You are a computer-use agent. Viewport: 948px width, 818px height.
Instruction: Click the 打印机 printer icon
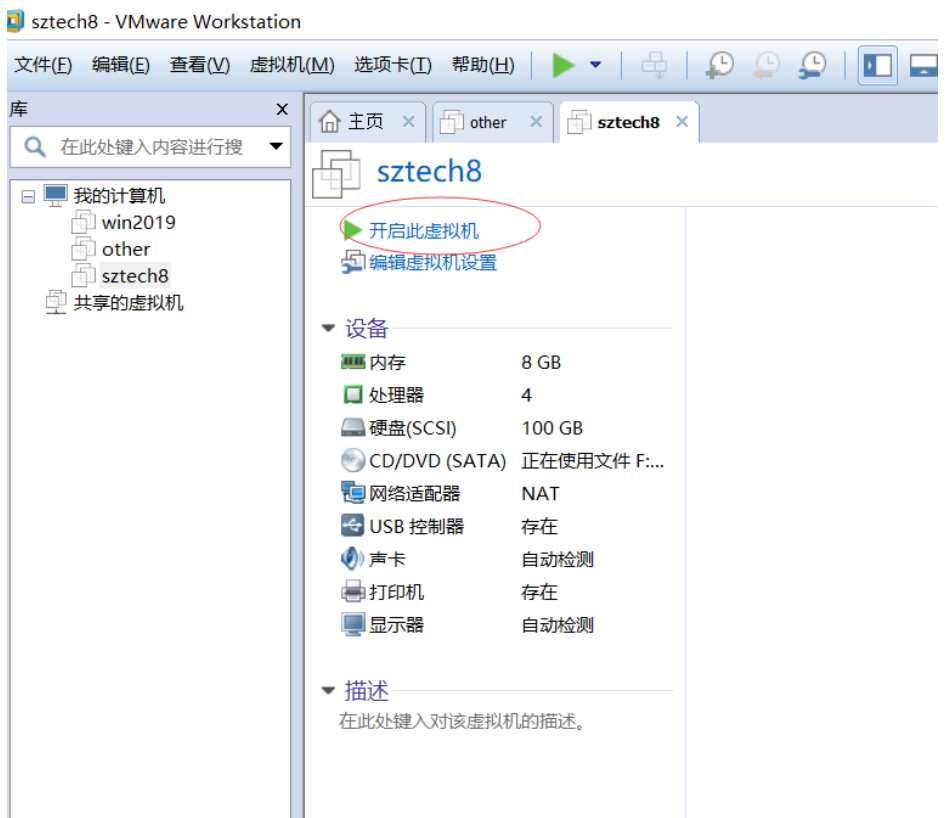(353, 591)
